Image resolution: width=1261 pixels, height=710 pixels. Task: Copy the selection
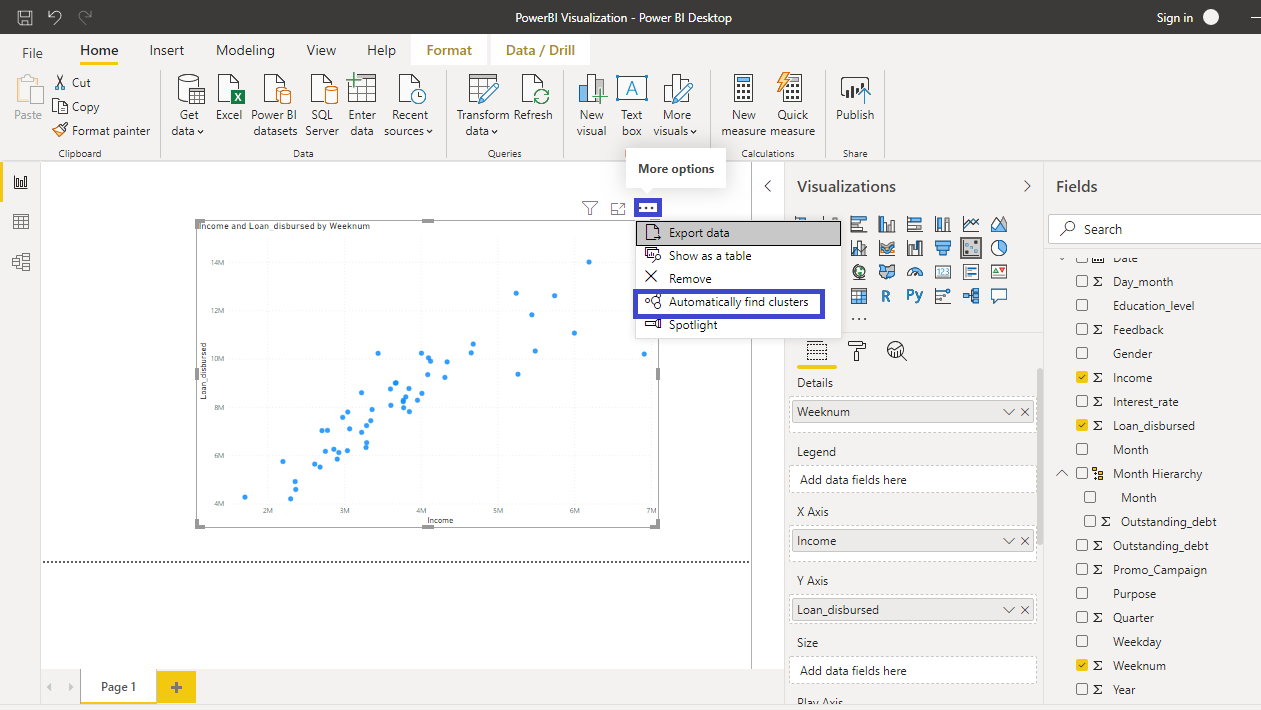[76, 107]
